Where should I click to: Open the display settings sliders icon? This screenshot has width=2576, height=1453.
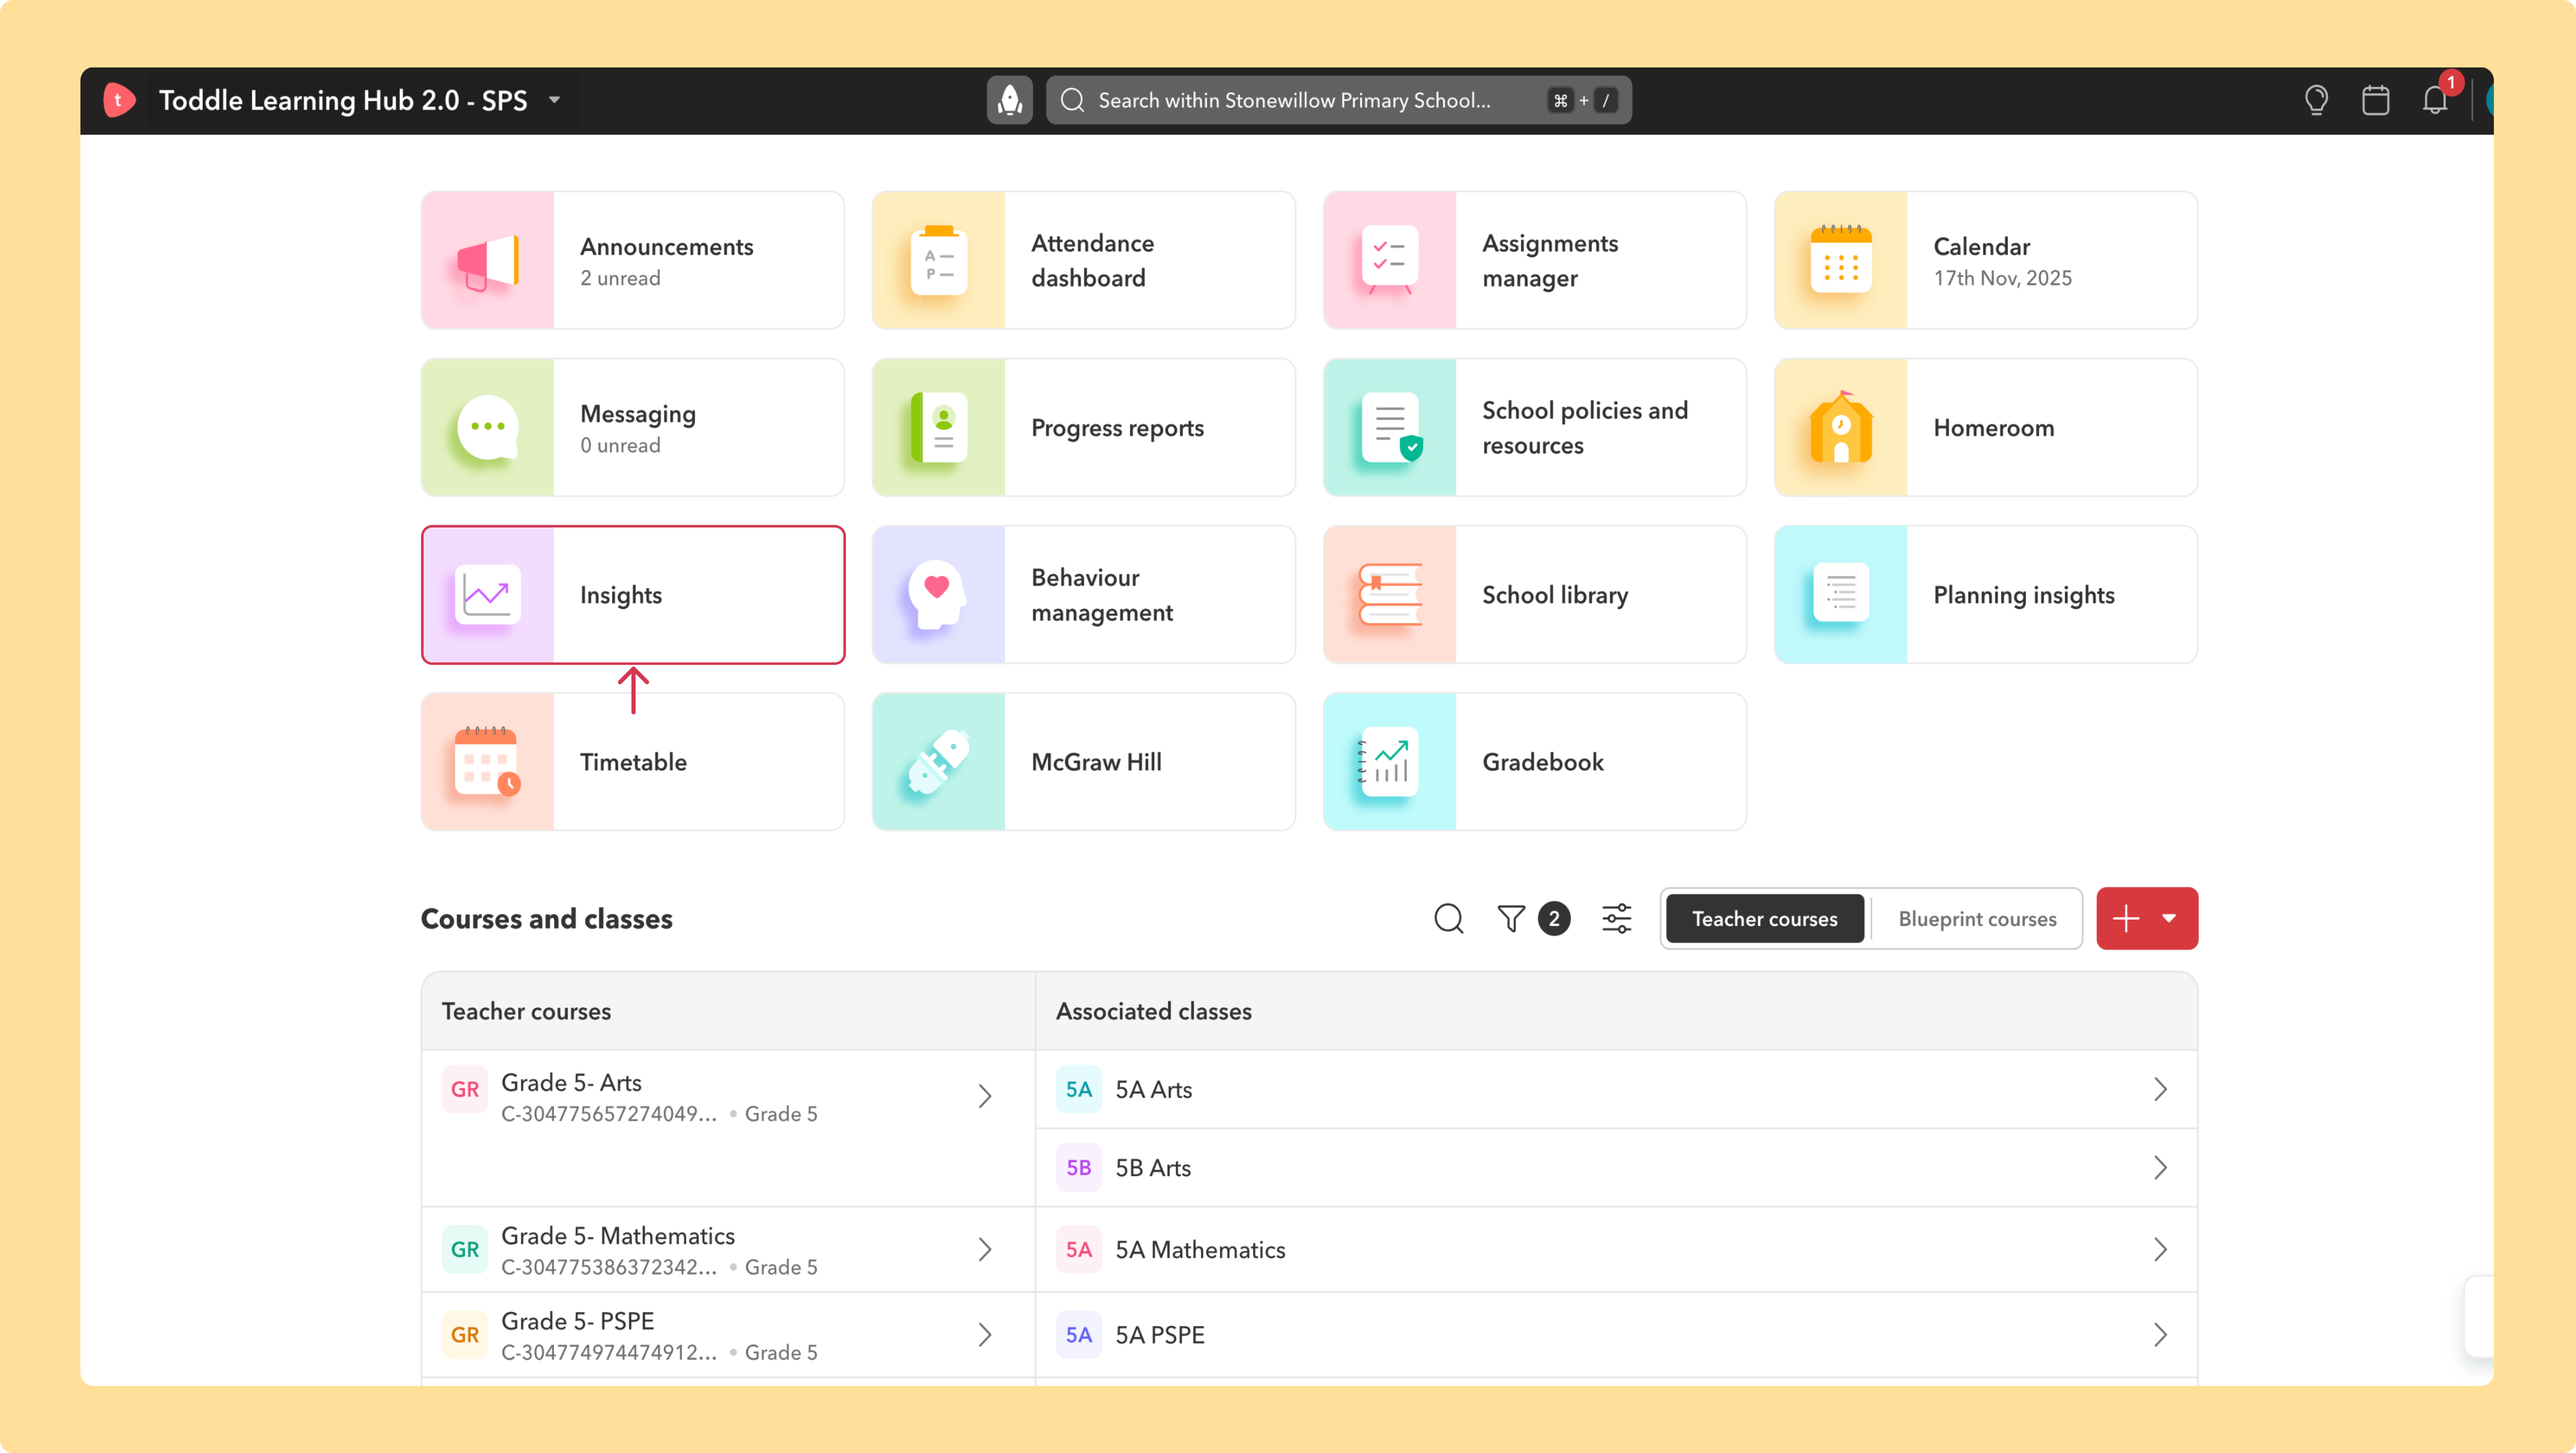(1617, 918)
